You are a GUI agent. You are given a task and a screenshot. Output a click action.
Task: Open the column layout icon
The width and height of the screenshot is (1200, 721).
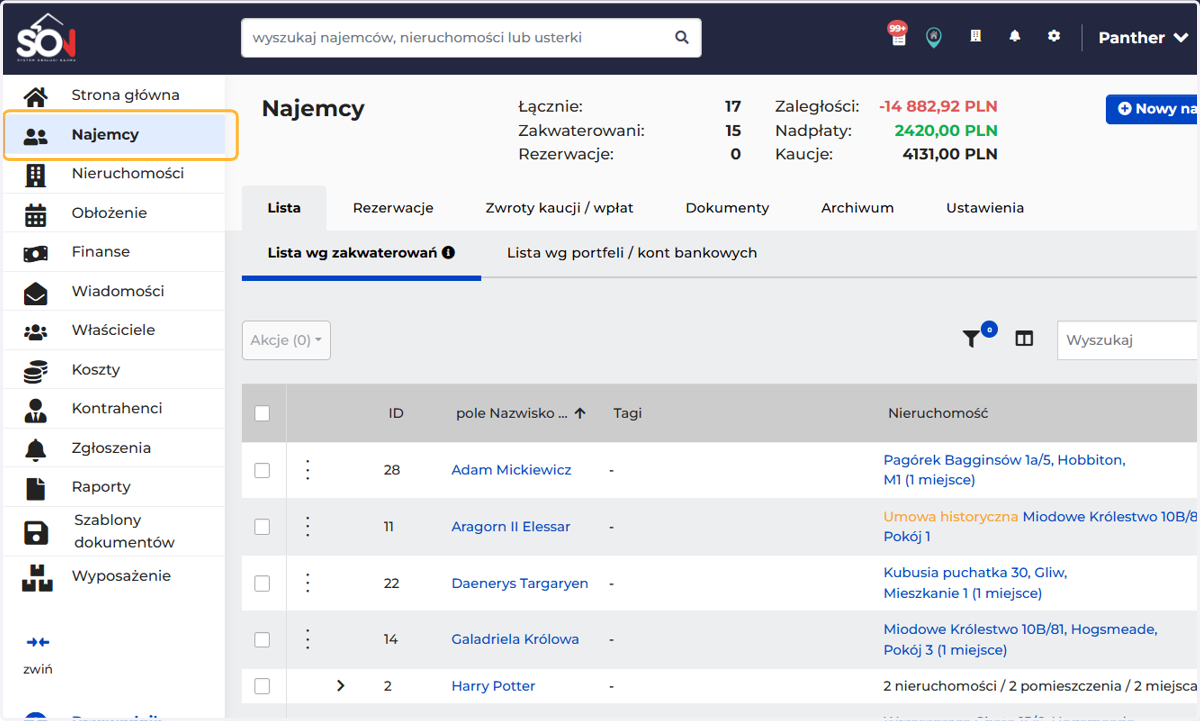click(x=1024, y=339)
